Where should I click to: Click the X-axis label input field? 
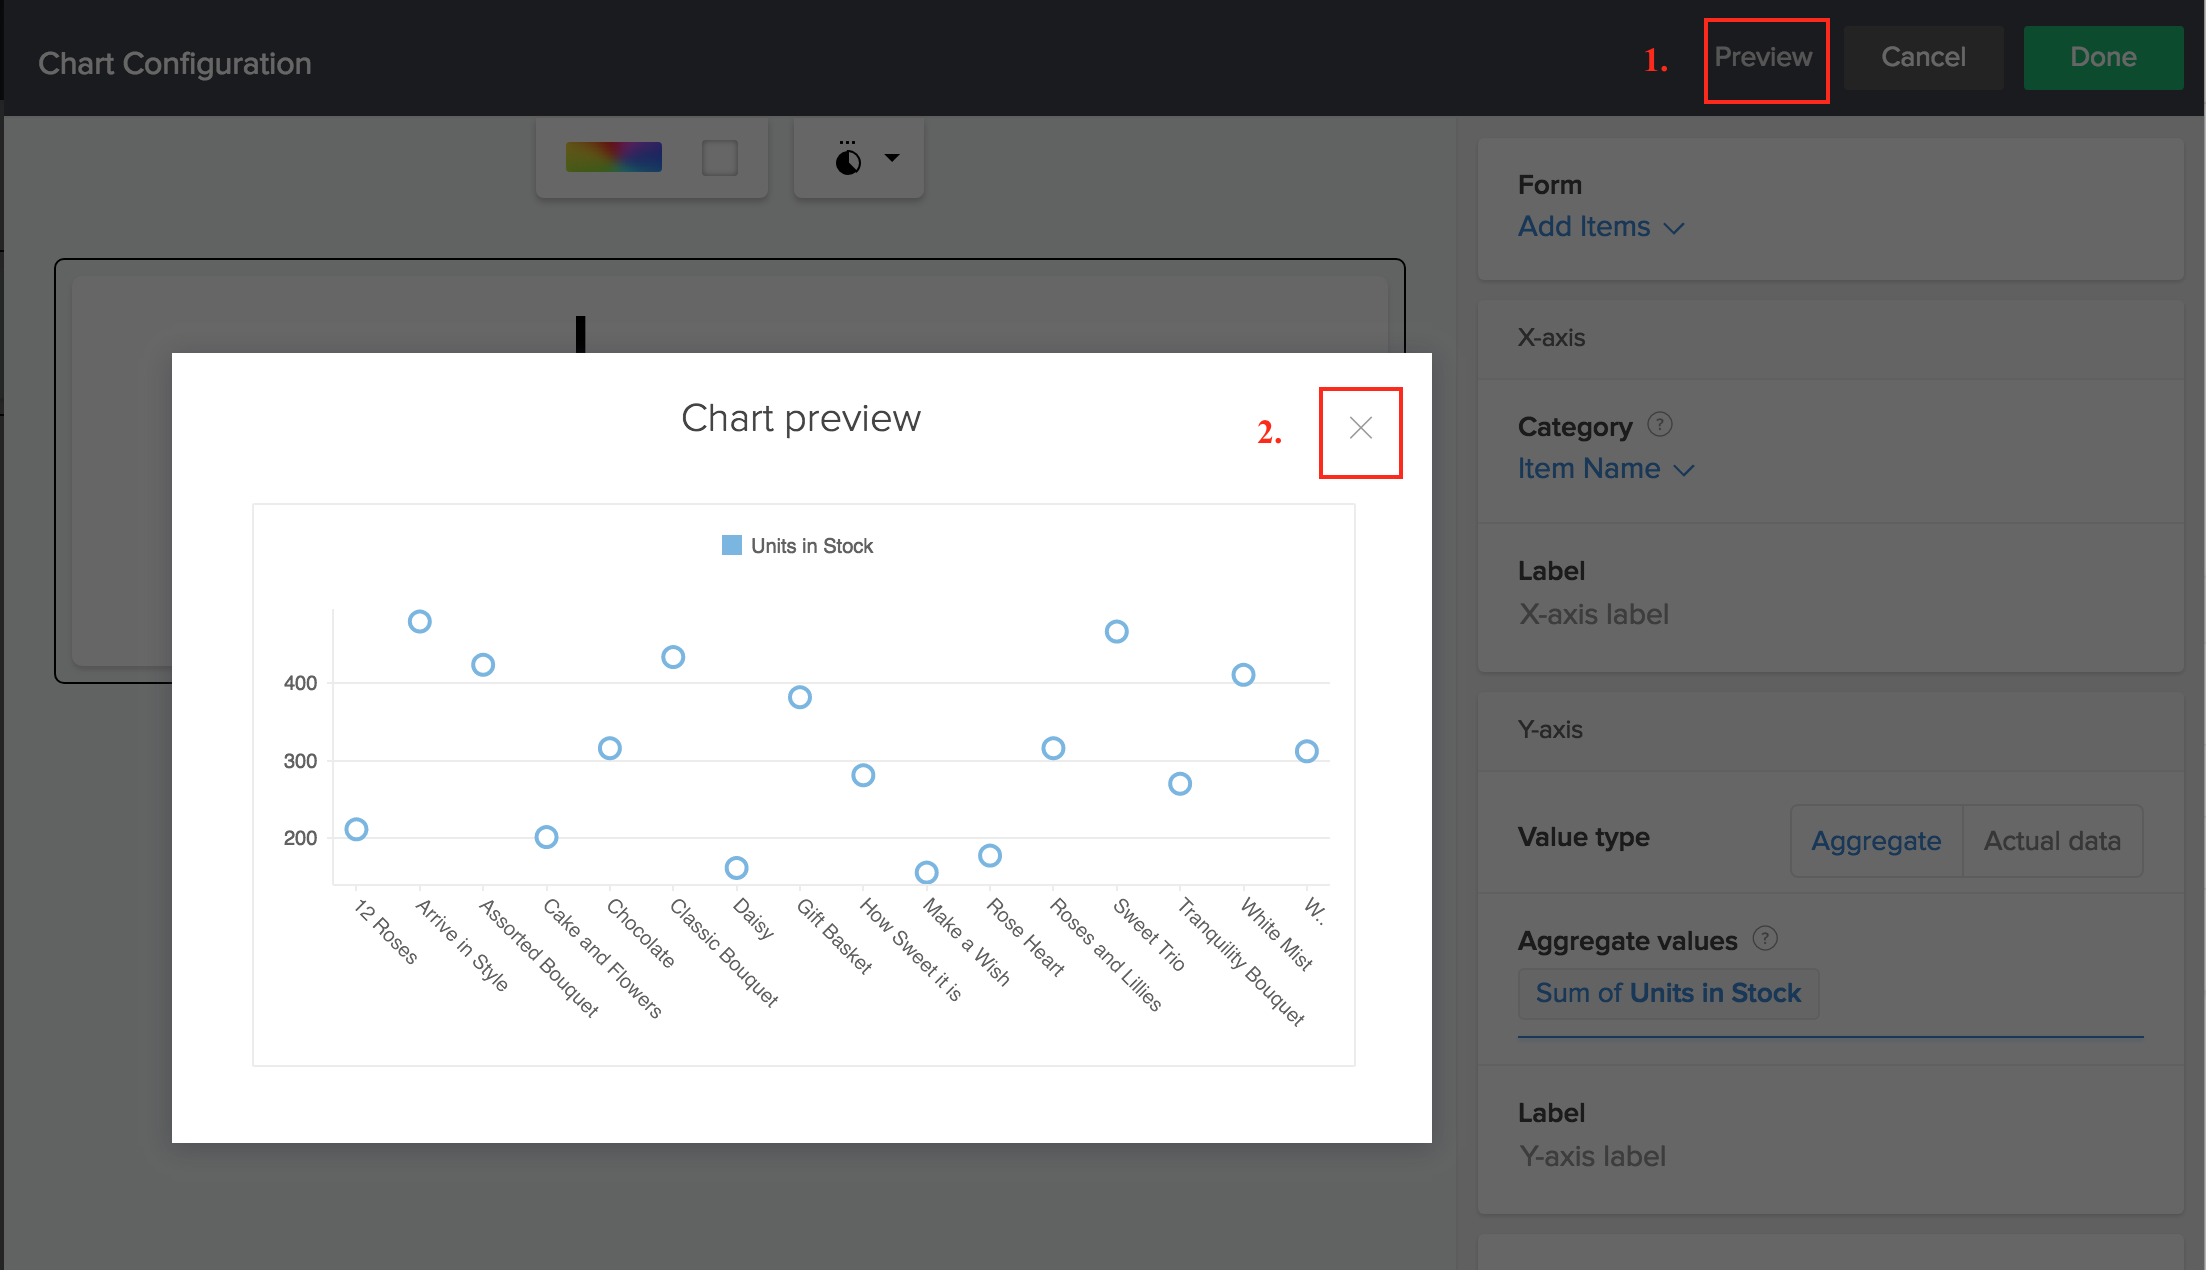pyautogui.click(x=1594, y=614)
